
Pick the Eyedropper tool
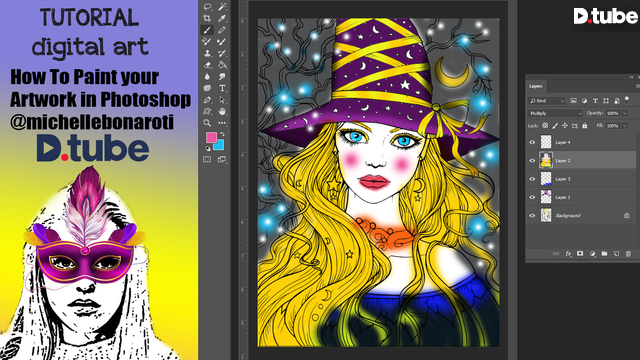pyautogui.click(x=222, y=18)
